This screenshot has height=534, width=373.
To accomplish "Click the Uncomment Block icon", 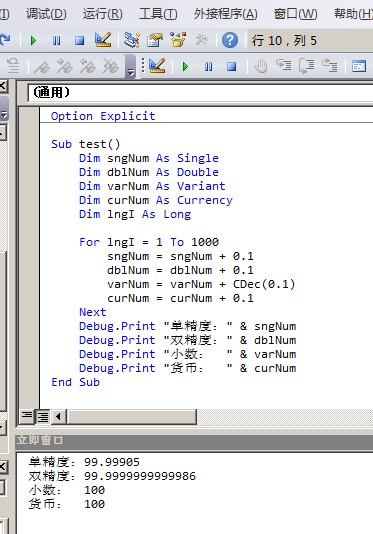I will point(14,66).
